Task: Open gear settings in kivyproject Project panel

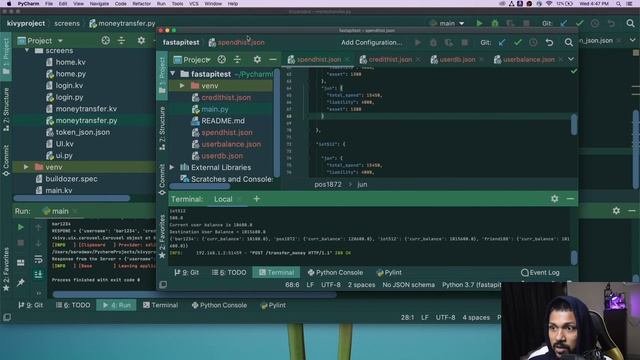Action: 141,40
